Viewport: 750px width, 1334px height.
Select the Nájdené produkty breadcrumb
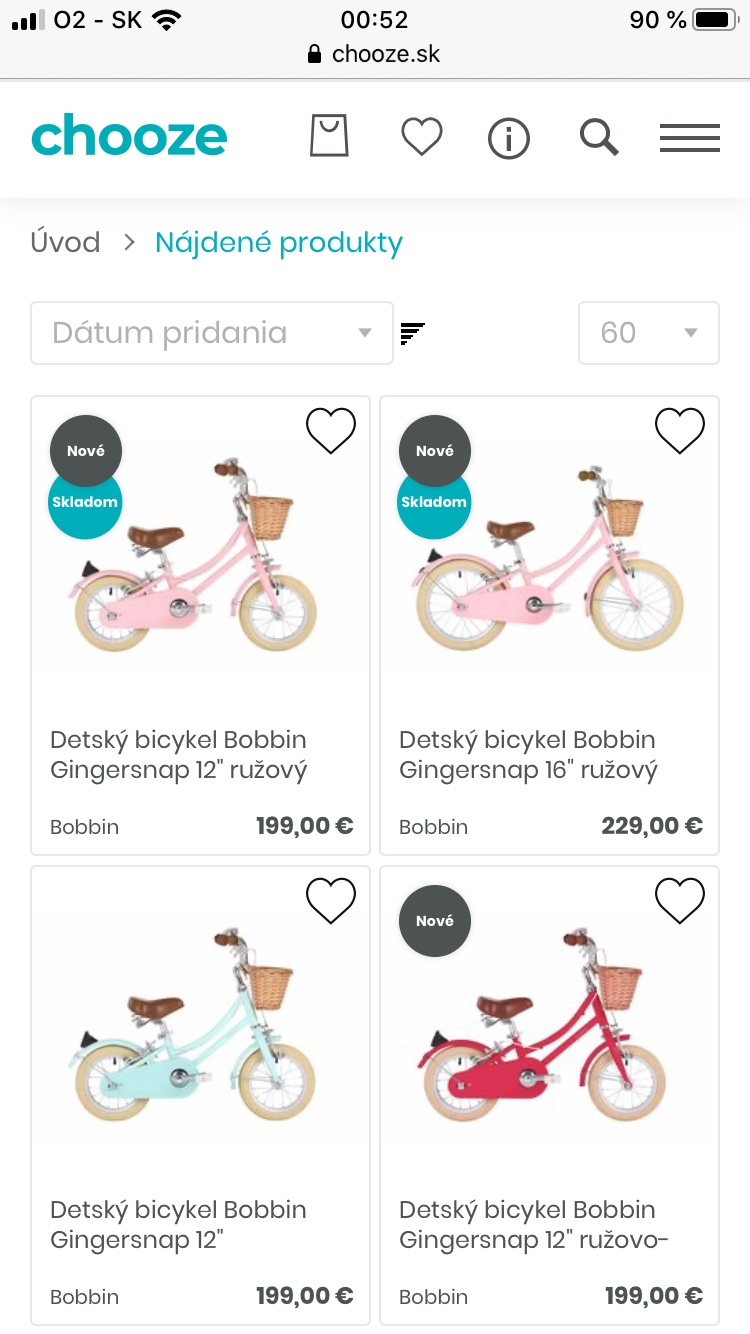pos(279,242)
